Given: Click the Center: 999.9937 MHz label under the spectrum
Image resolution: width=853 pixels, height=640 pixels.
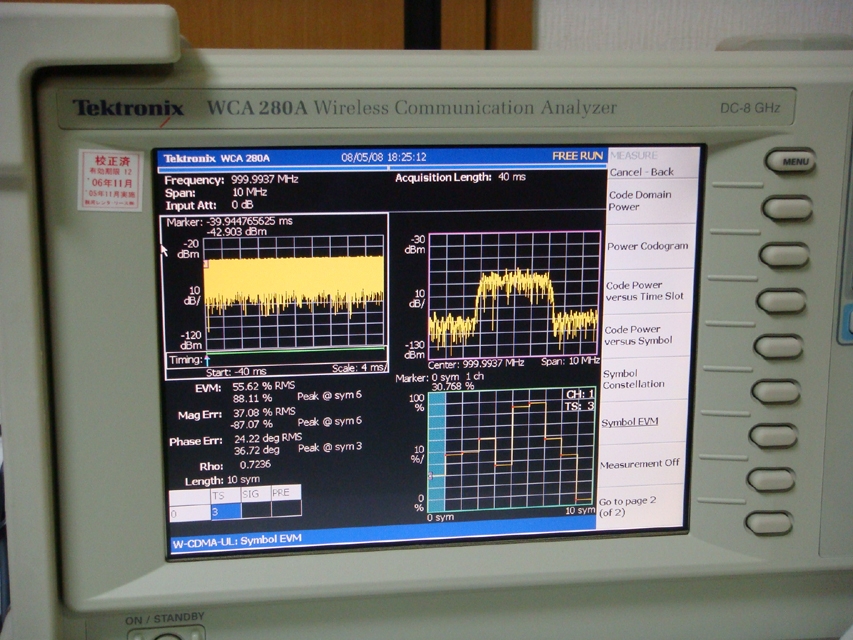Looking at the screenshot, I should [475, 364].
